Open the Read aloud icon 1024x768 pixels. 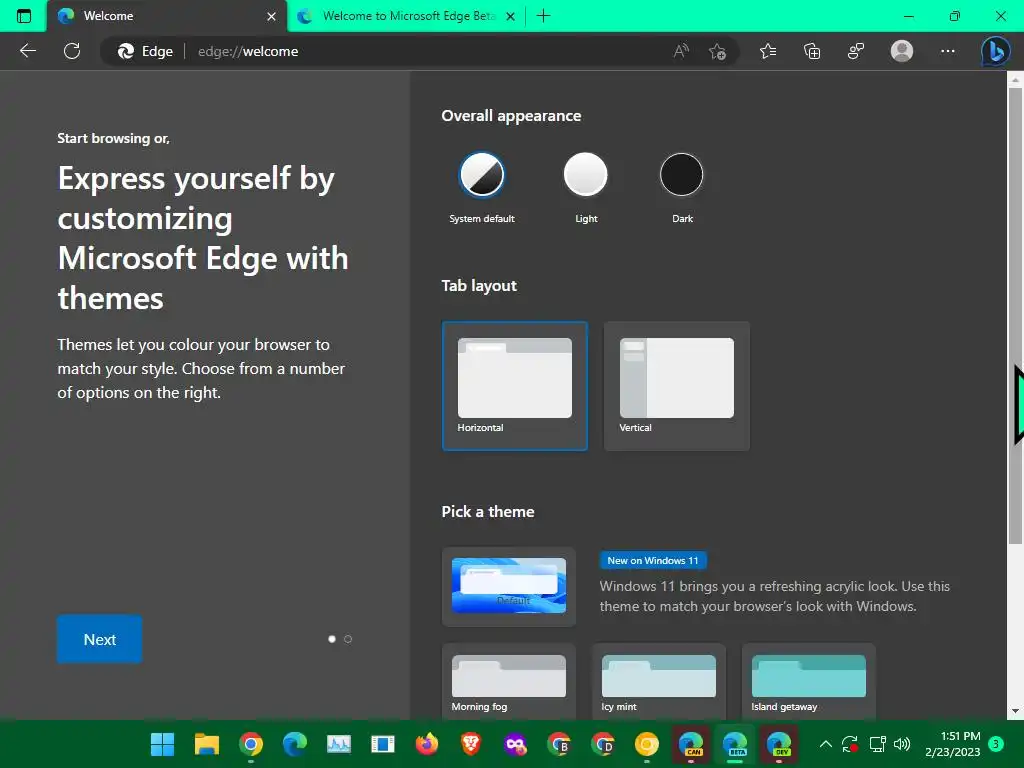tap(680, 51)
